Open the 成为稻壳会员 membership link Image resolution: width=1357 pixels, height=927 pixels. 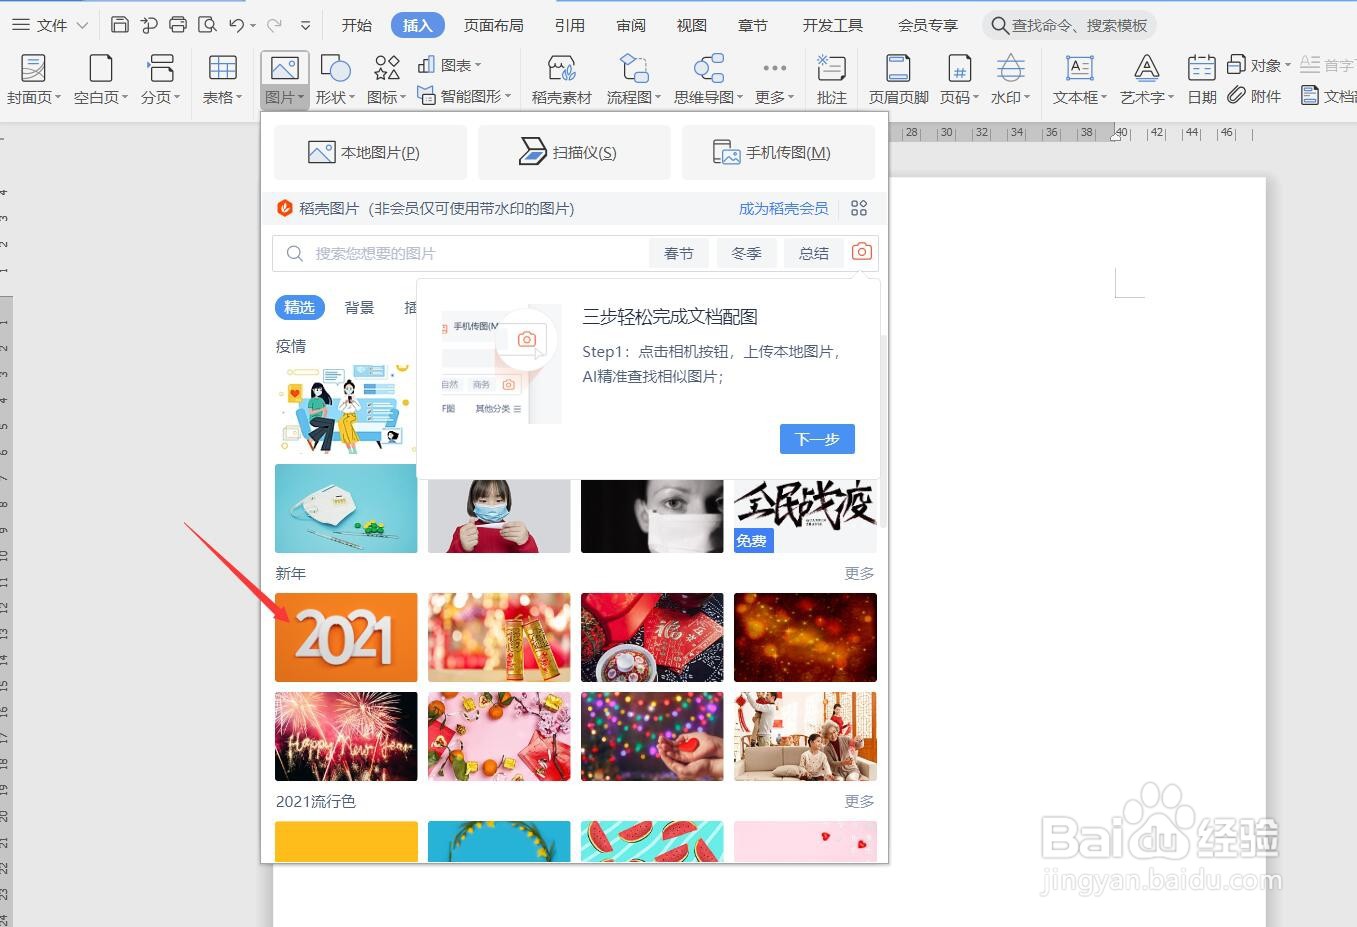[783, 208]
